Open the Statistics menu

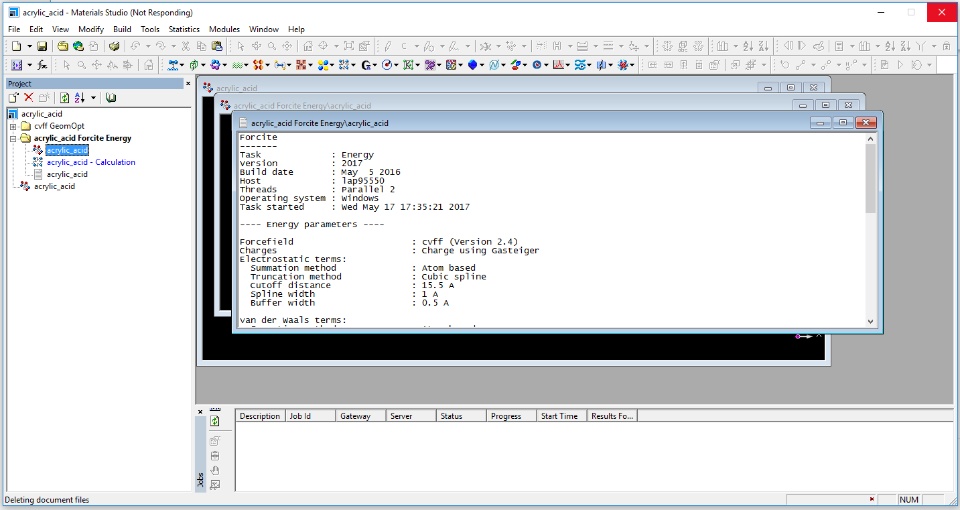click(184, 29)
